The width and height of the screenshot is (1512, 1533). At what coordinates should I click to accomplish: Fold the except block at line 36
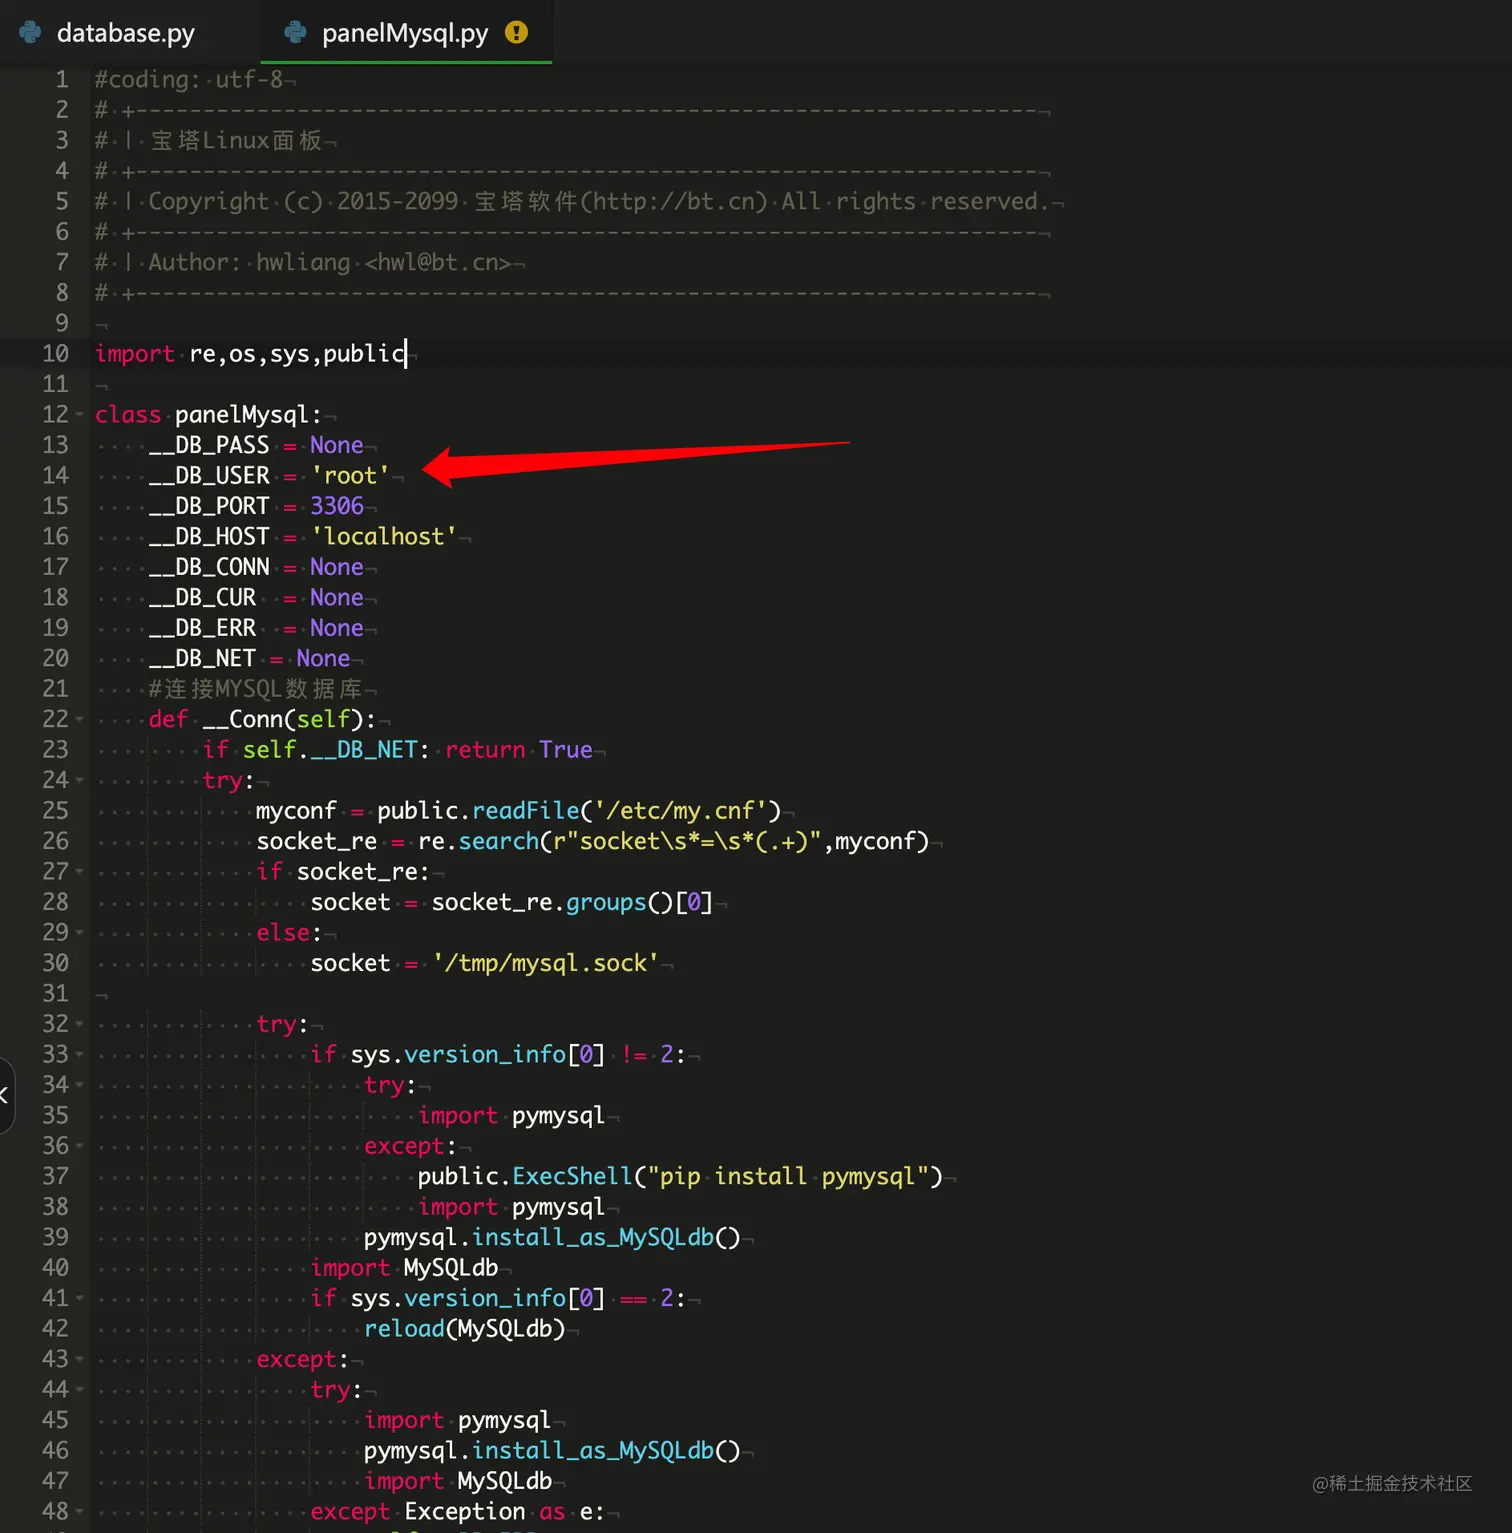click(x=79, y=1146)
